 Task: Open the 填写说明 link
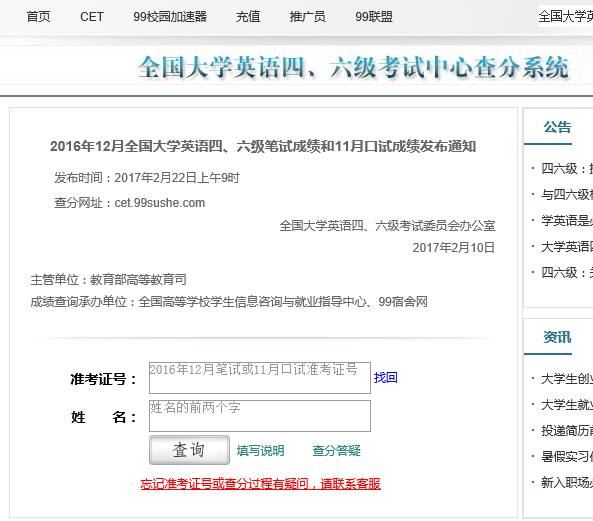[260, 450]
